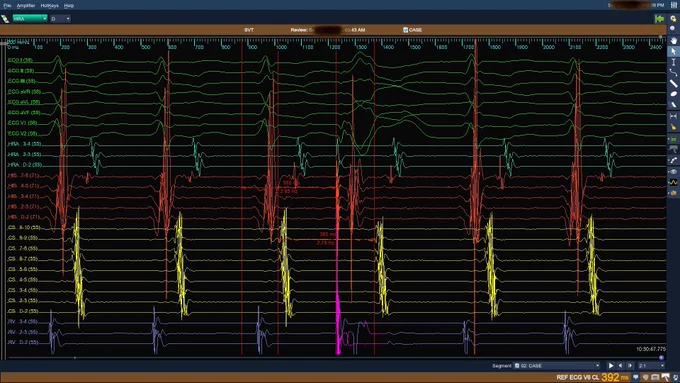Select the I-beam text cursor tool
The height and width of the screenshot is (383, 680).
point(673,62)
